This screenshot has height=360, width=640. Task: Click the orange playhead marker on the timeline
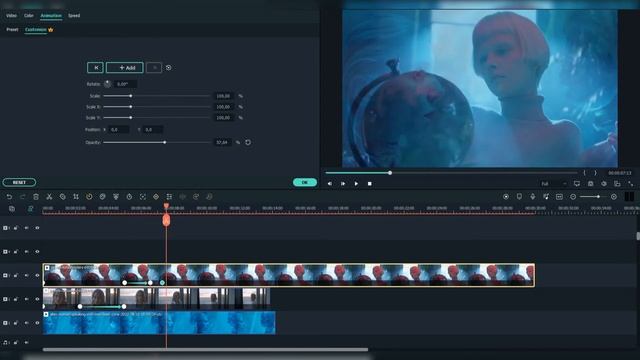tap(167, 220)
